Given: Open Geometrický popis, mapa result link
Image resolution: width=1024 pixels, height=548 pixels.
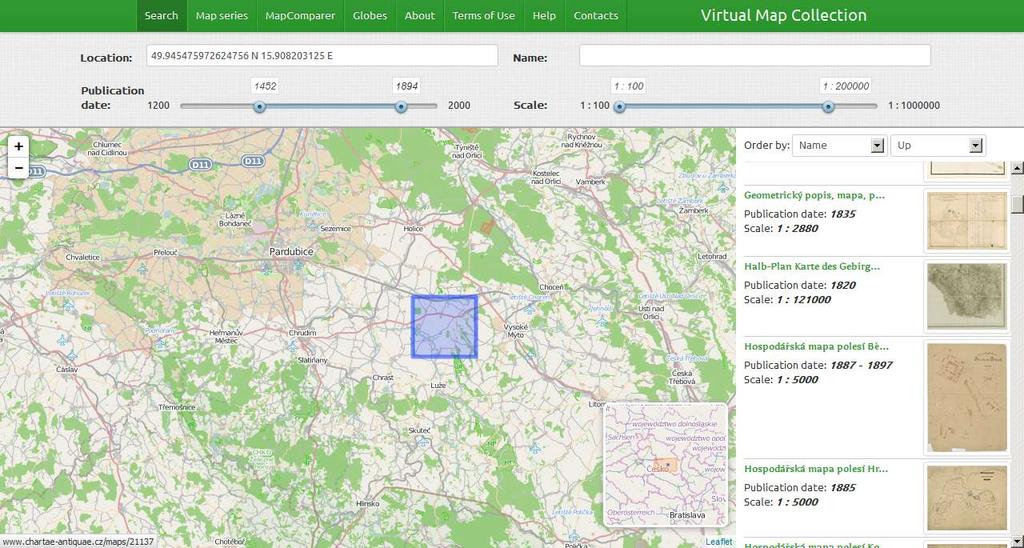Looking at the screenshot, I should tap(814, 195).
